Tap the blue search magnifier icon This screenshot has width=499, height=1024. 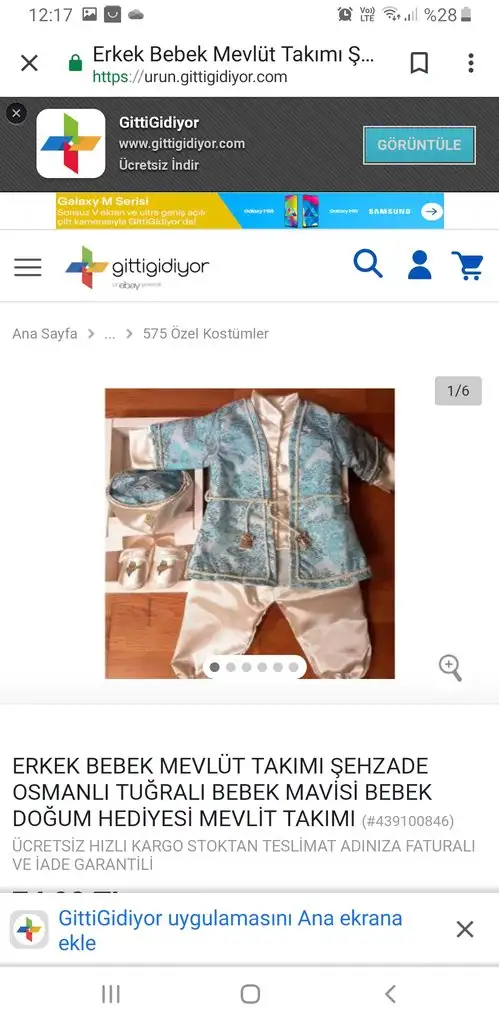tap(368, 264)
